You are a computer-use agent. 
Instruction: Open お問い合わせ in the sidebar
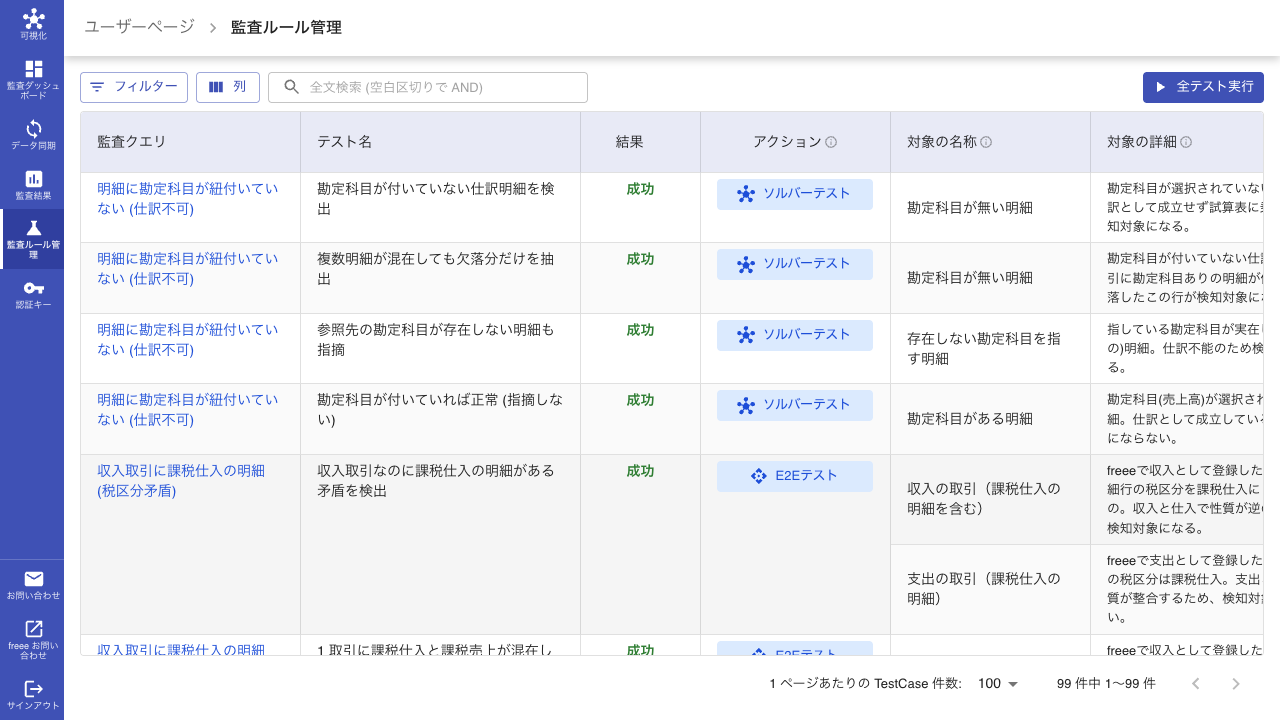pyautogui.click(x=32, y=585)
